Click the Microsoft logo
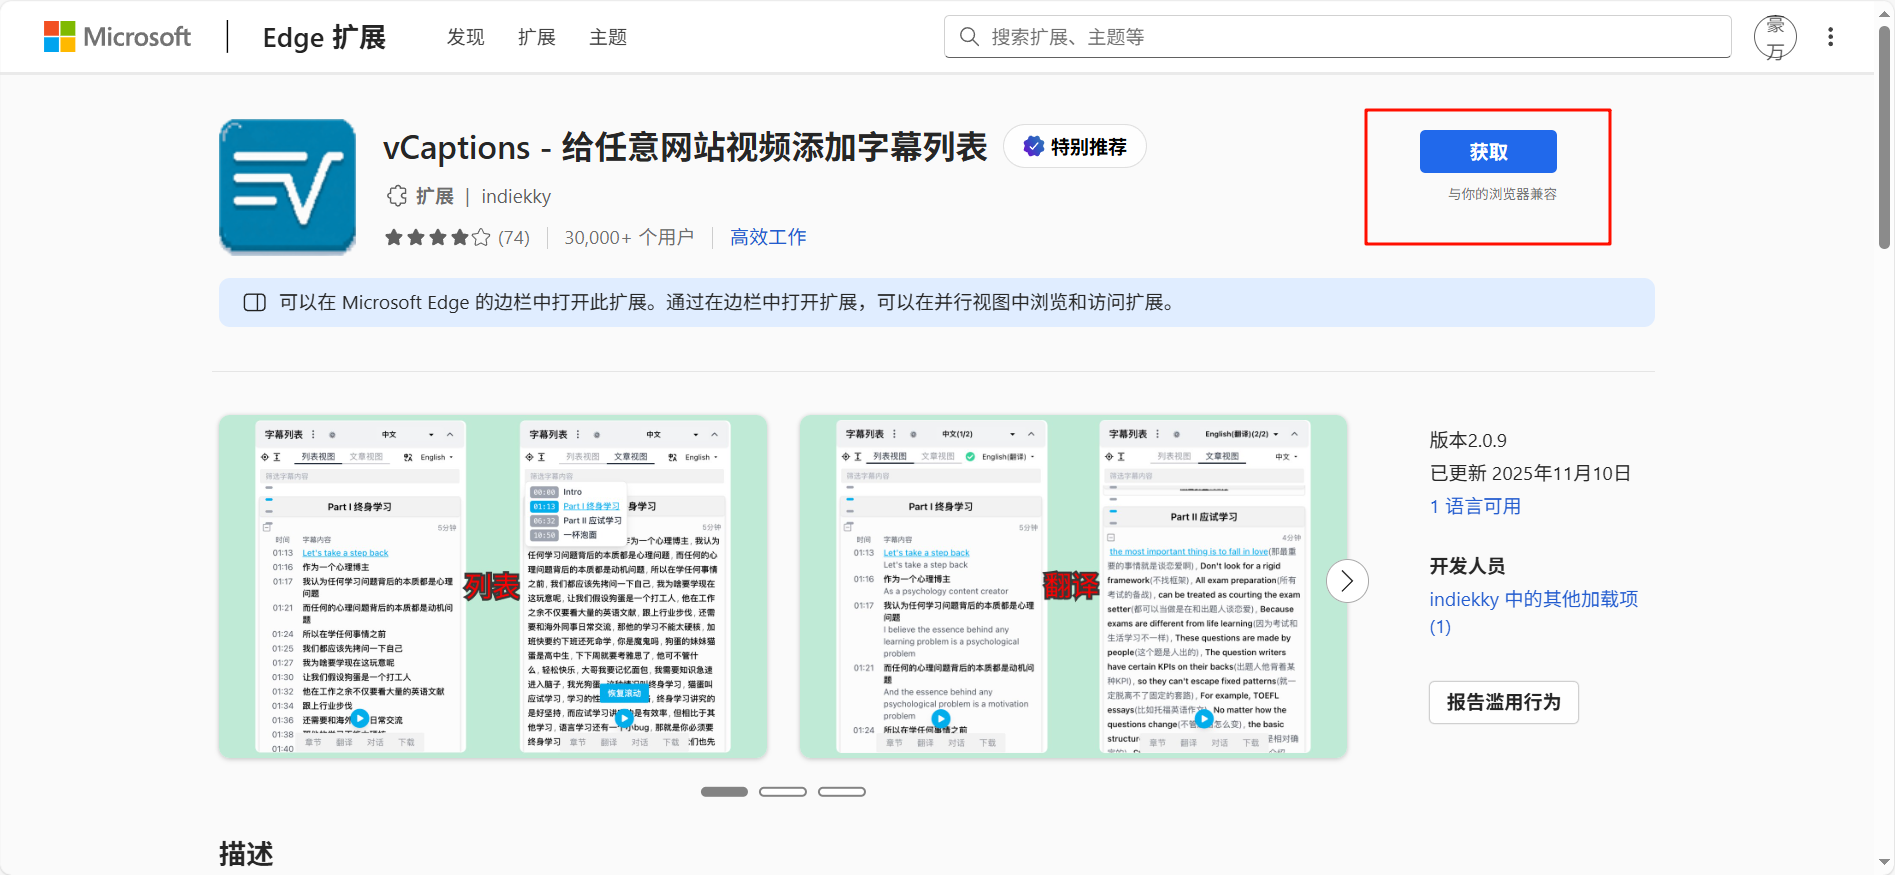Image resolution: width=1895 pixels, height=875 pixels. (117, 37)
